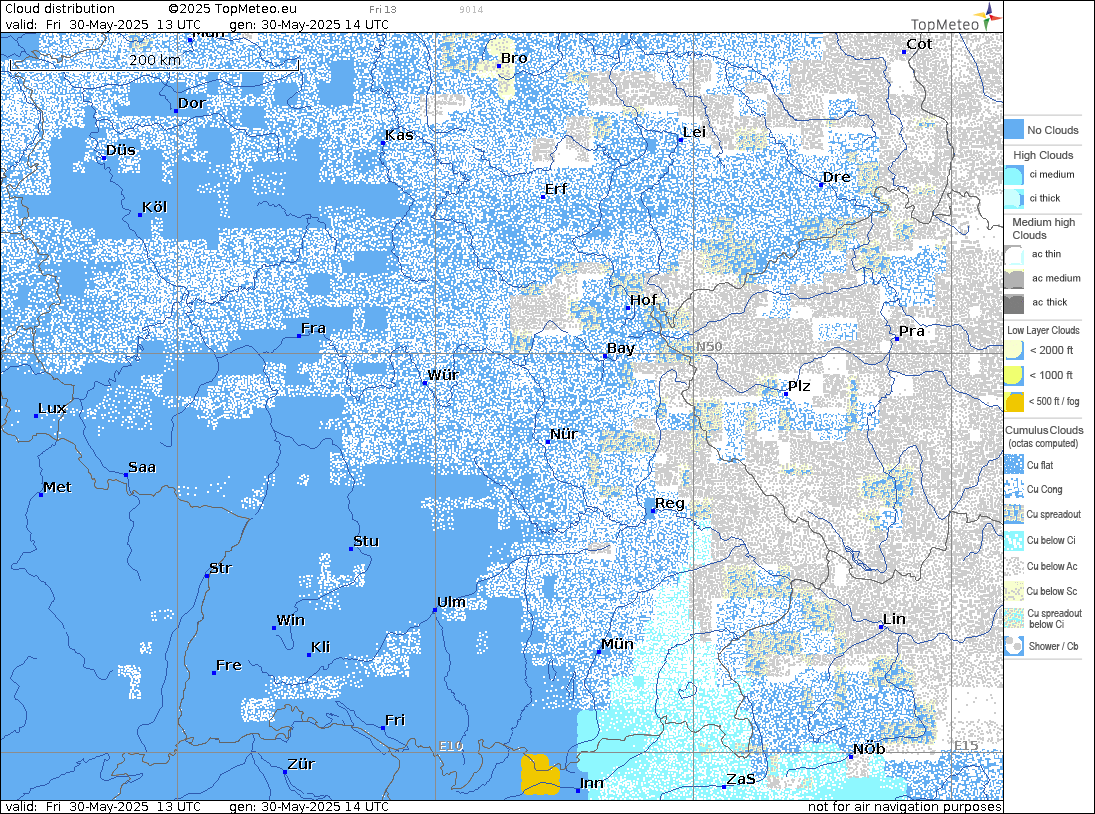Select the Fra city label
This screenshot has width=1095, height=814.
[x=314, y=328]
